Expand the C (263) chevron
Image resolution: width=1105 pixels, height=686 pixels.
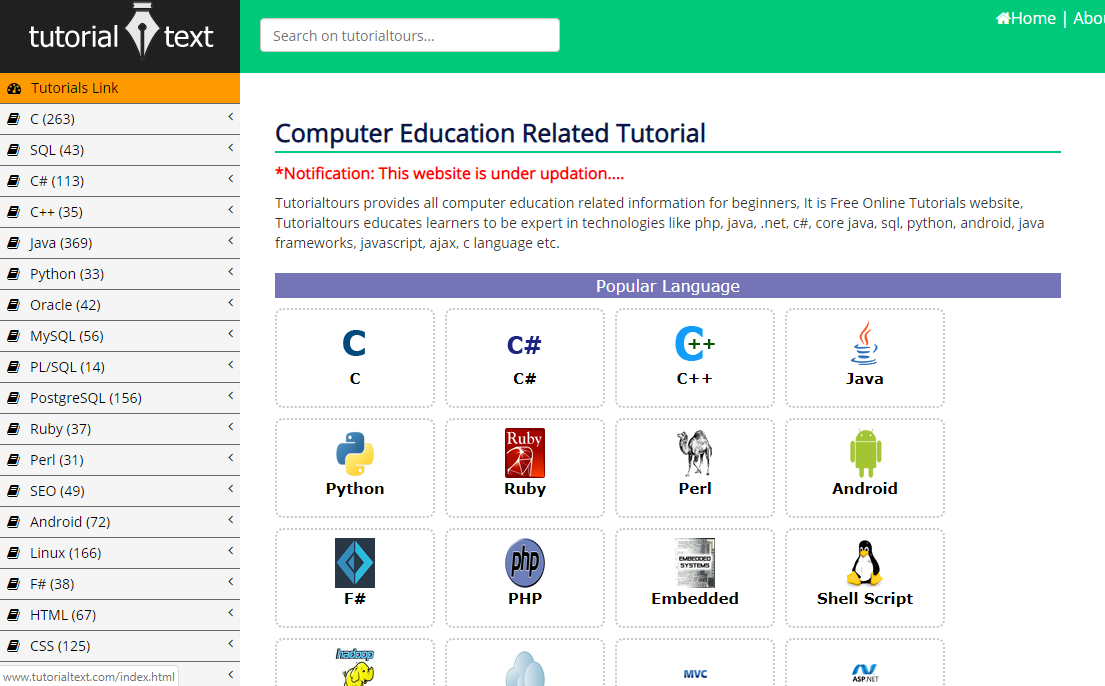point(230,117)
